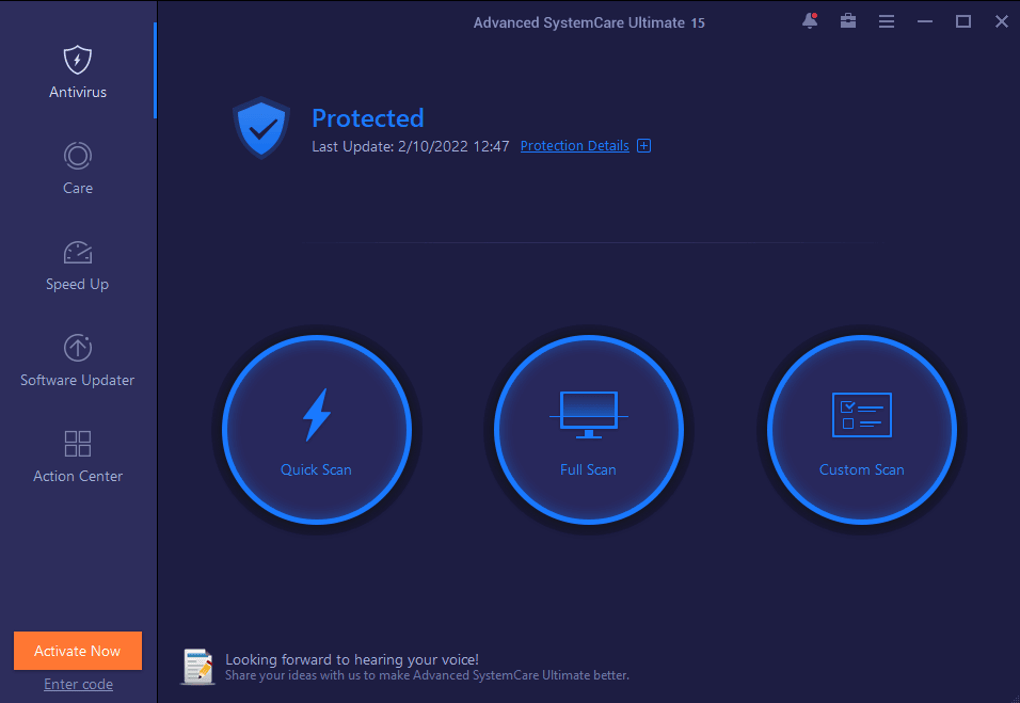Maximize the Advanced SystemCare window
Viewport: 1020px width, 703px height.
[x=963, y=21]
